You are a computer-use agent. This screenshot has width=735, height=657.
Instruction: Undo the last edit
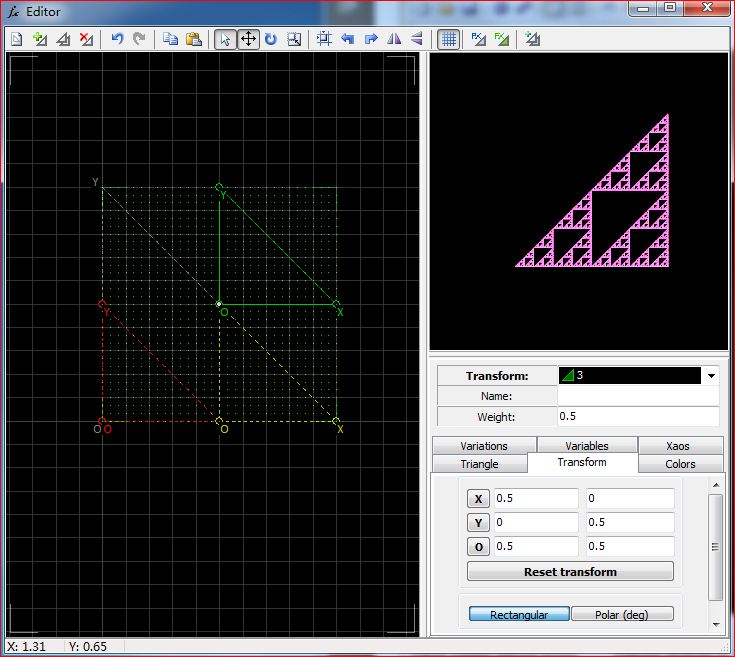117,39
